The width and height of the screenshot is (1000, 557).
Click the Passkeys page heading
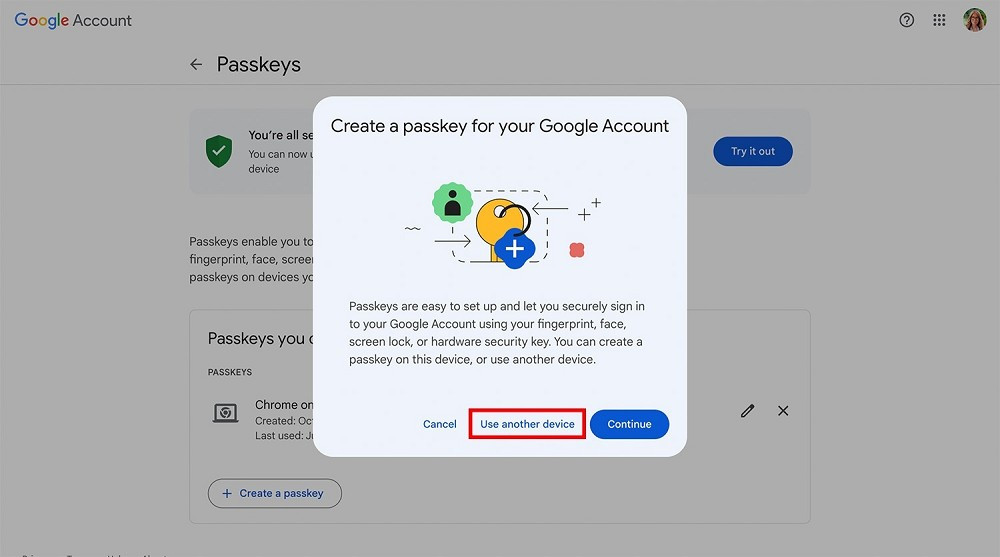(x=259, y=65)
